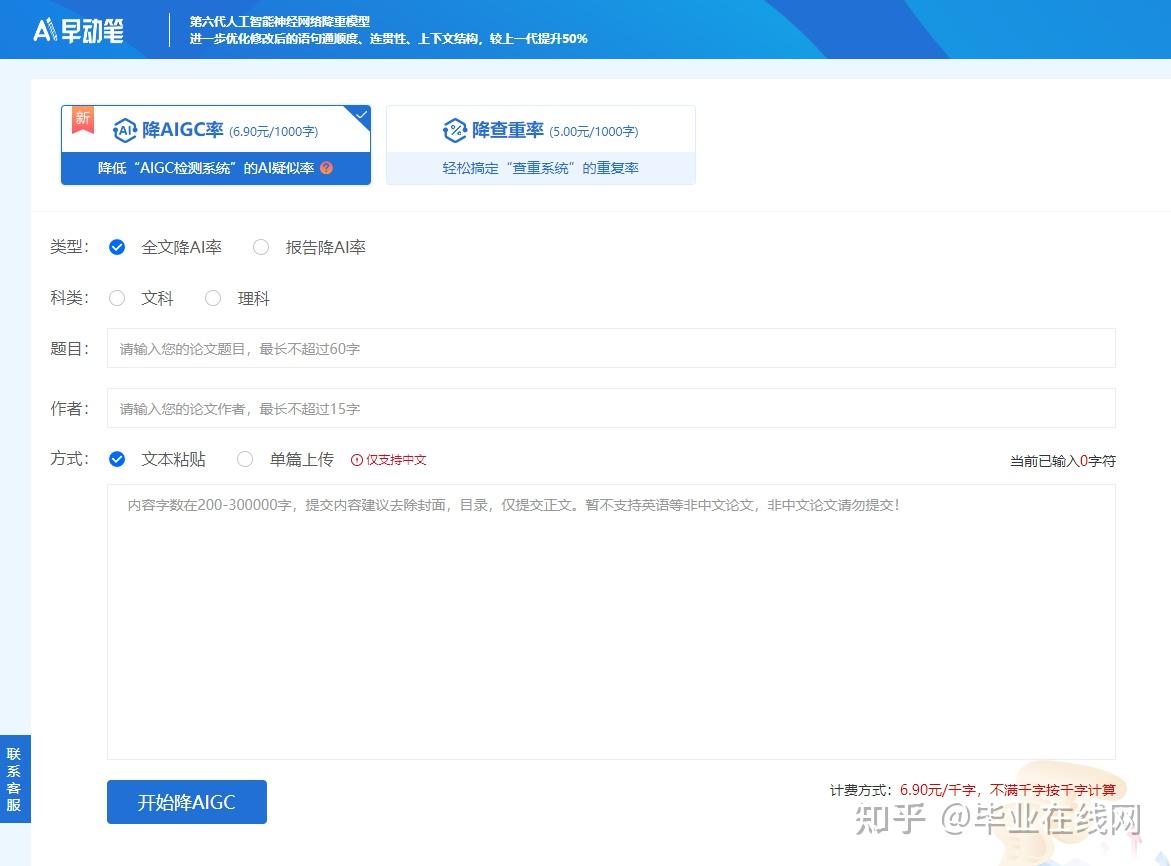Click the 仅支持中文 notice text
Screen dimensions: 1171x866
tap(396, 460)
